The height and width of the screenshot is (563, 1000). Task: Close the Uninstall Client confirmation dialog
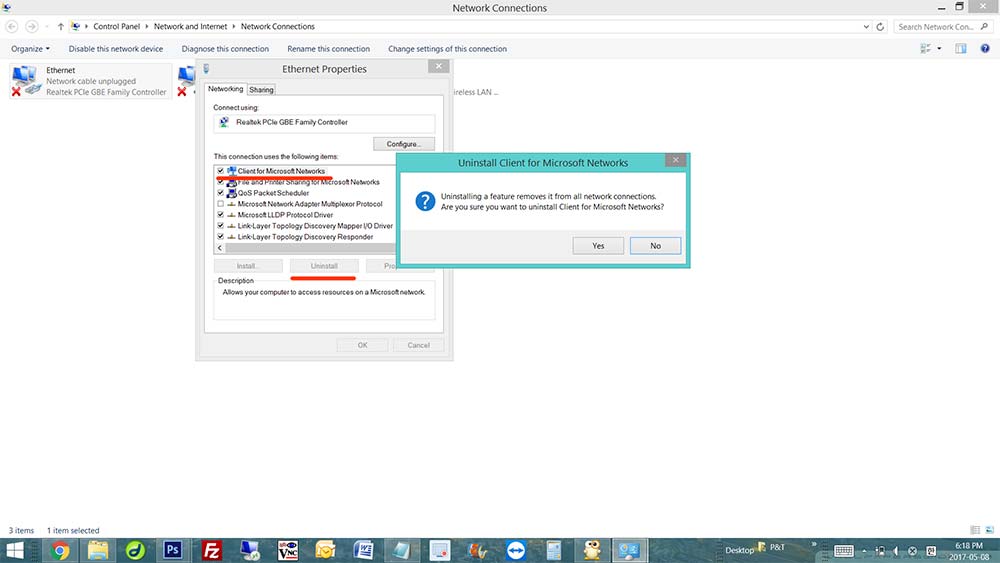click(x=675, y=160)
